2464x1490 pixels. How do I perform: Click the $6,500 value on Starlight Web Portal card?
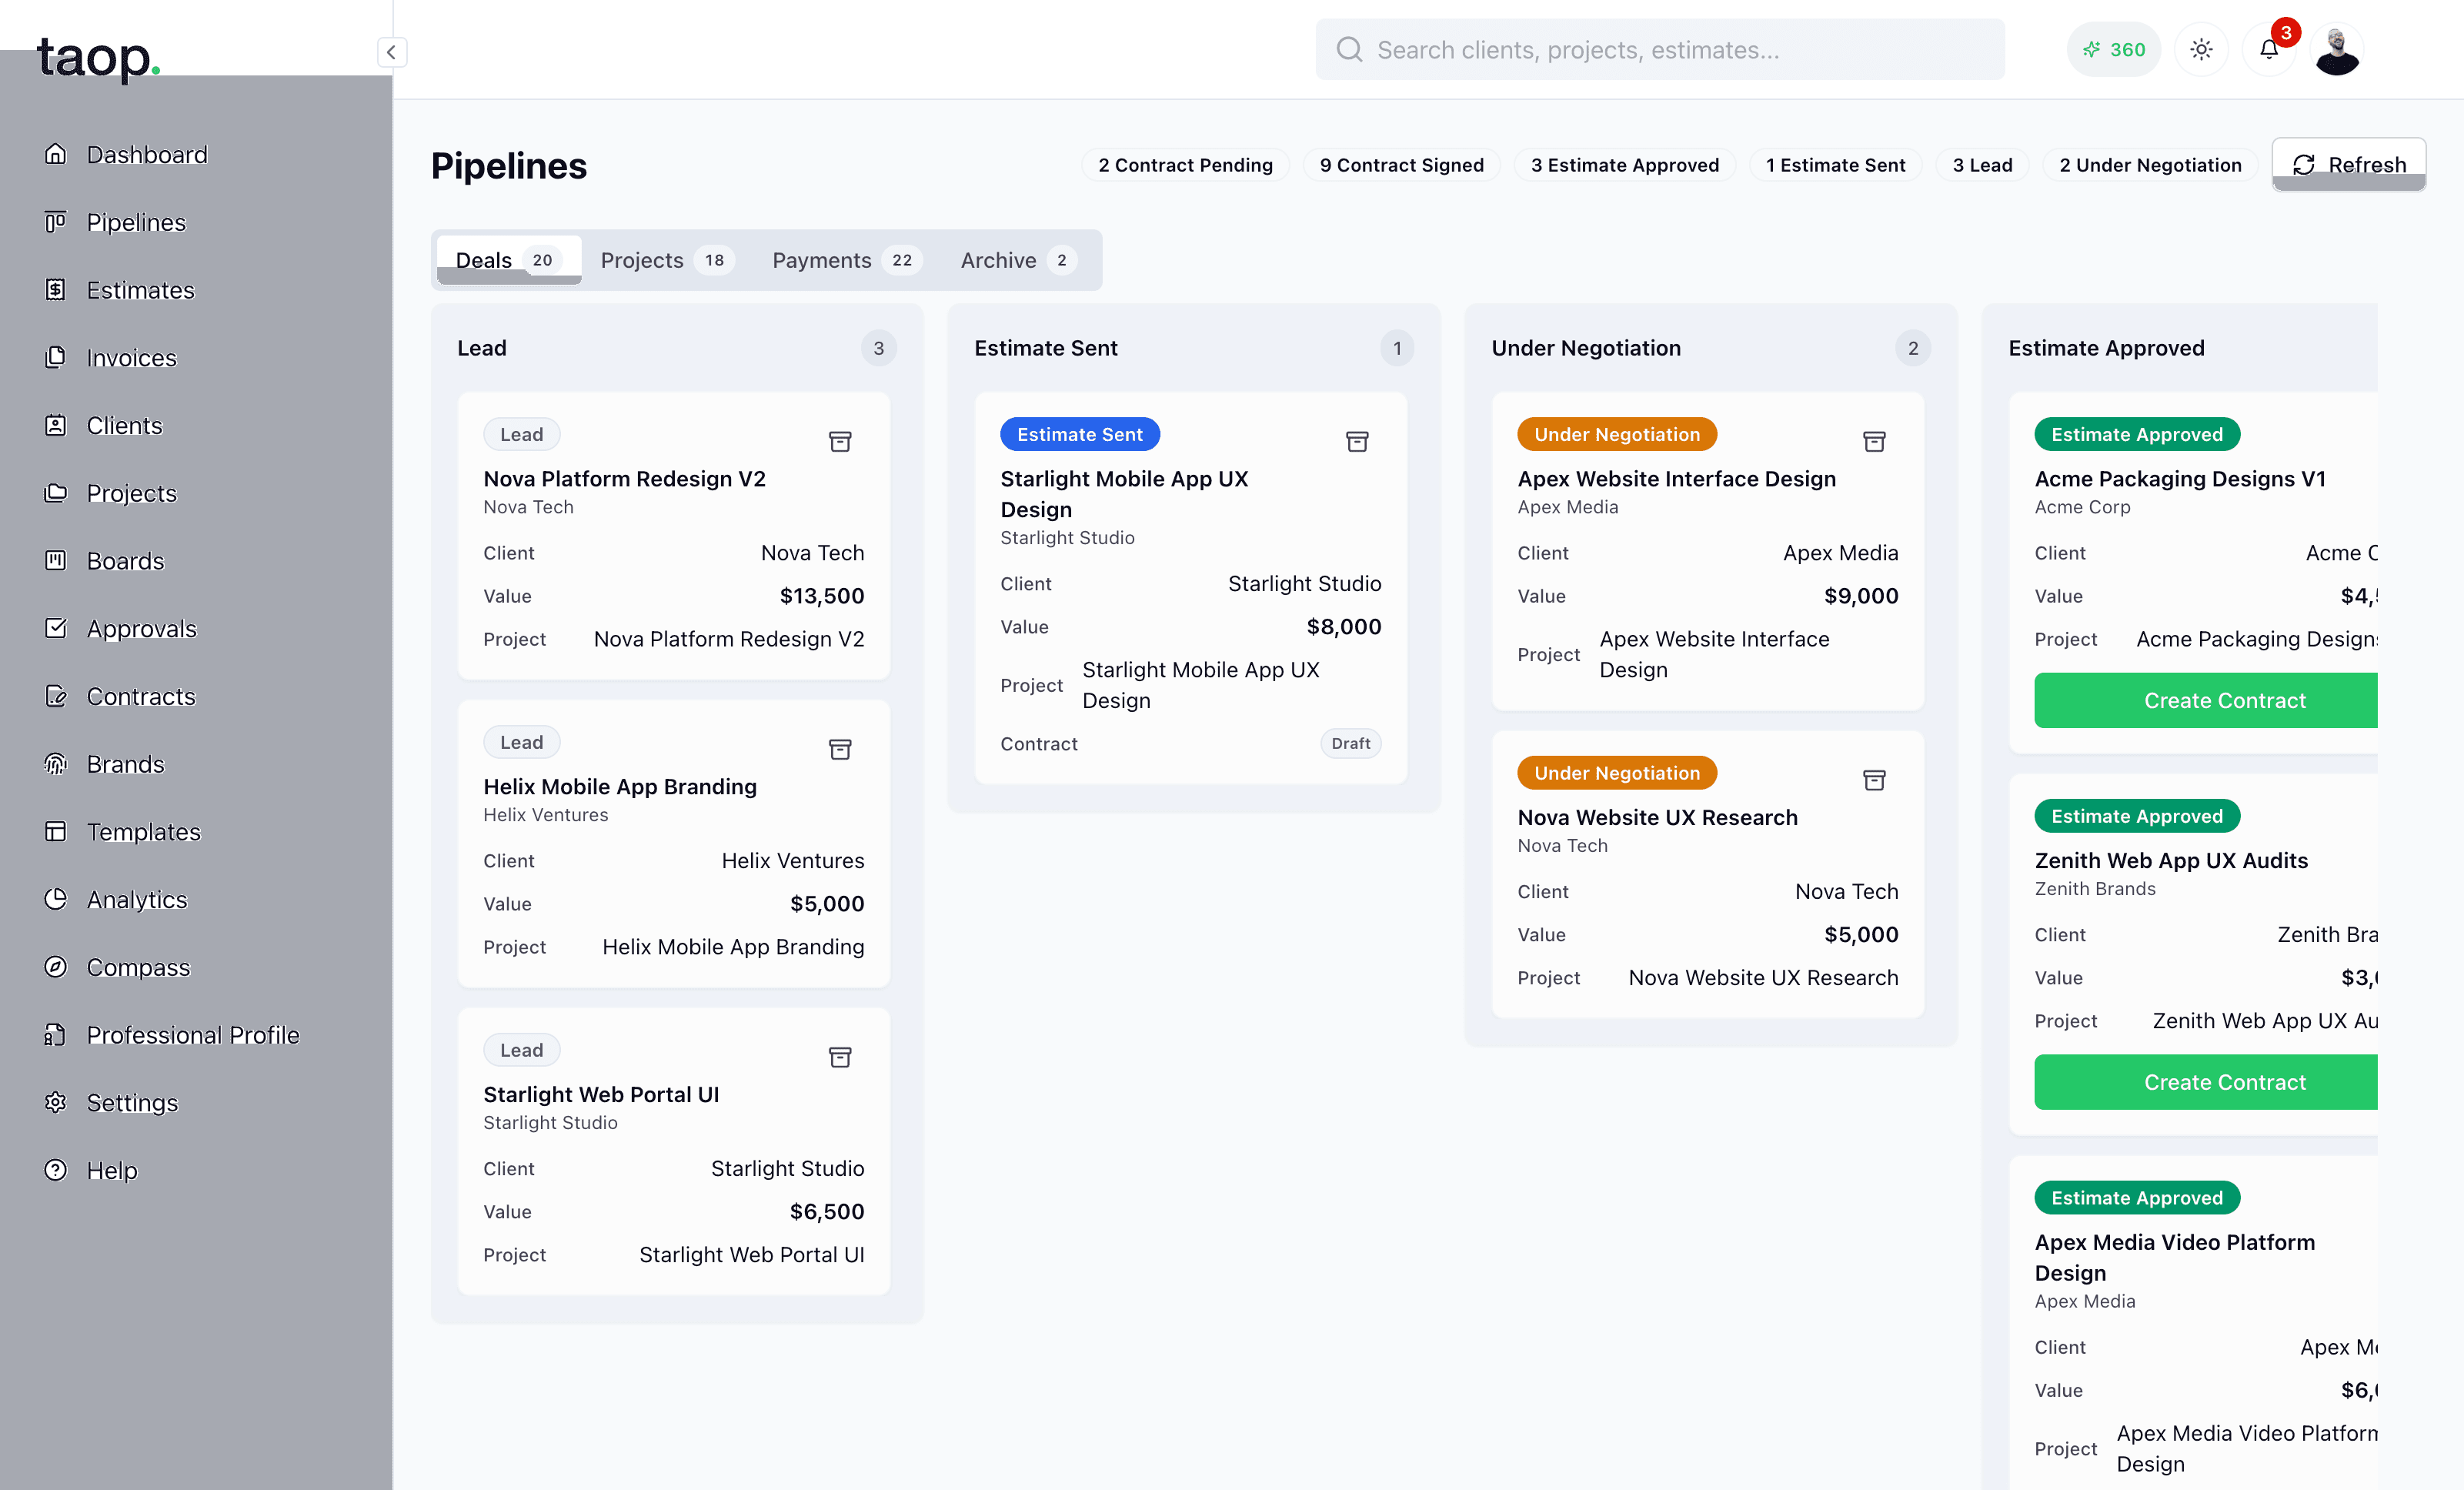(826, 1212)
